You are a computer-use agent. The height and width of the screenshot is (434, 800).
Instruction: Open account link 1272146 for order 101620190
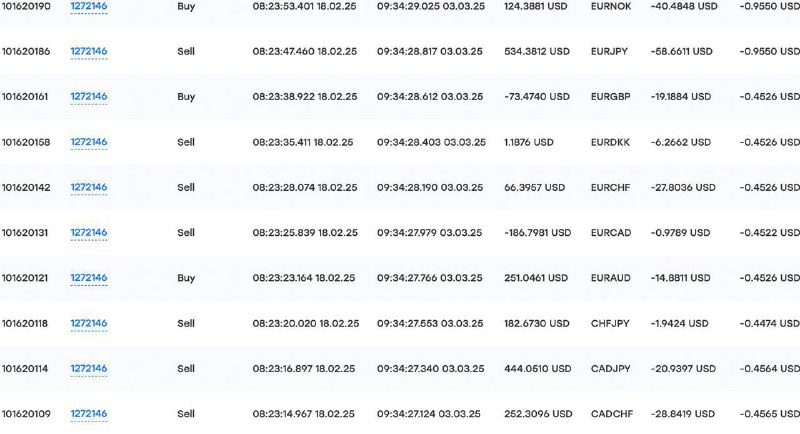click(89, 6)
